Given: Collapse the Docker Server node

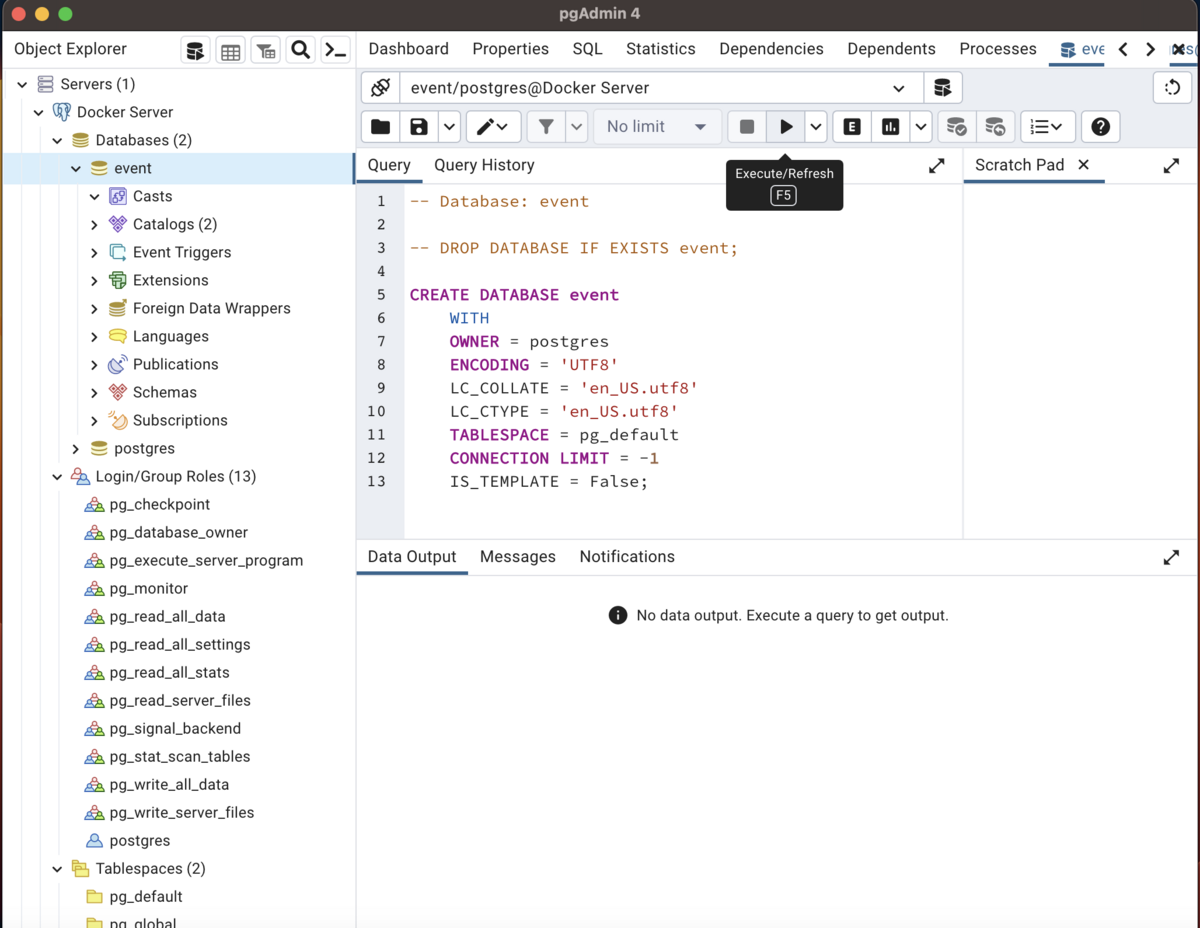Looking at the screenshot, I should (x=39, y=113).
